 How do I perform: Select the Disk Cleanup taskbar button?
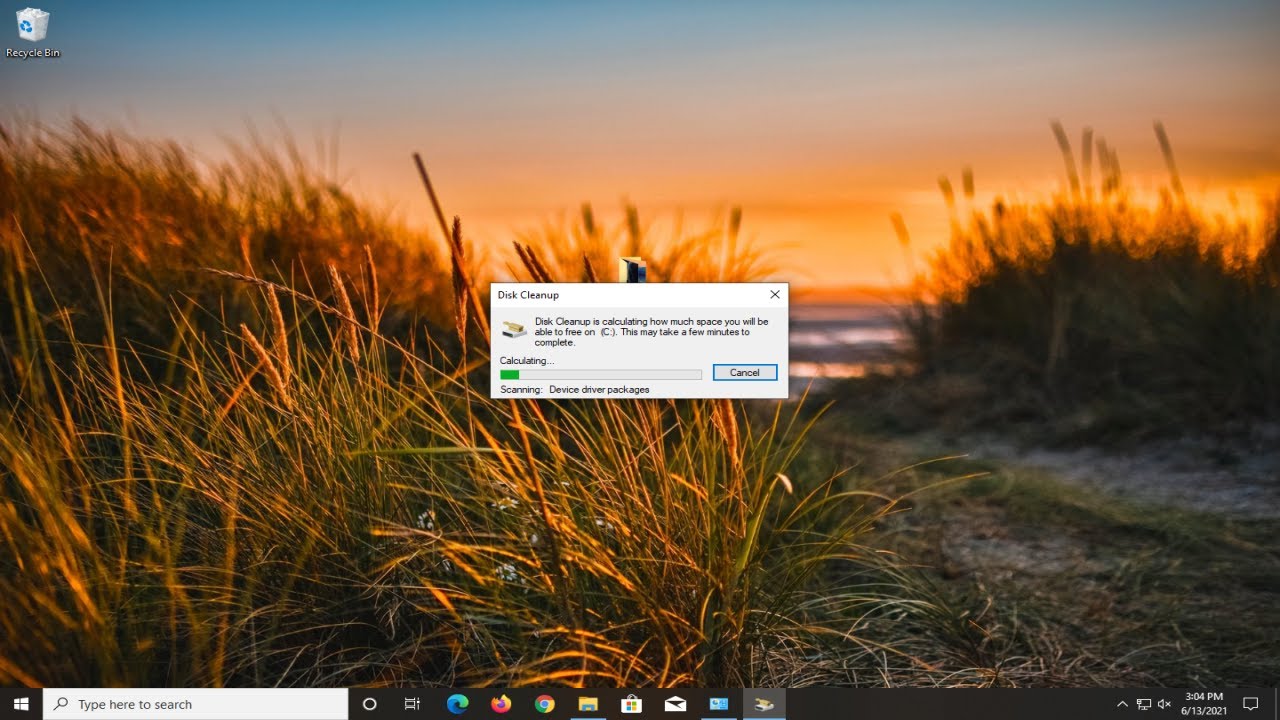[x=764, y=704]
